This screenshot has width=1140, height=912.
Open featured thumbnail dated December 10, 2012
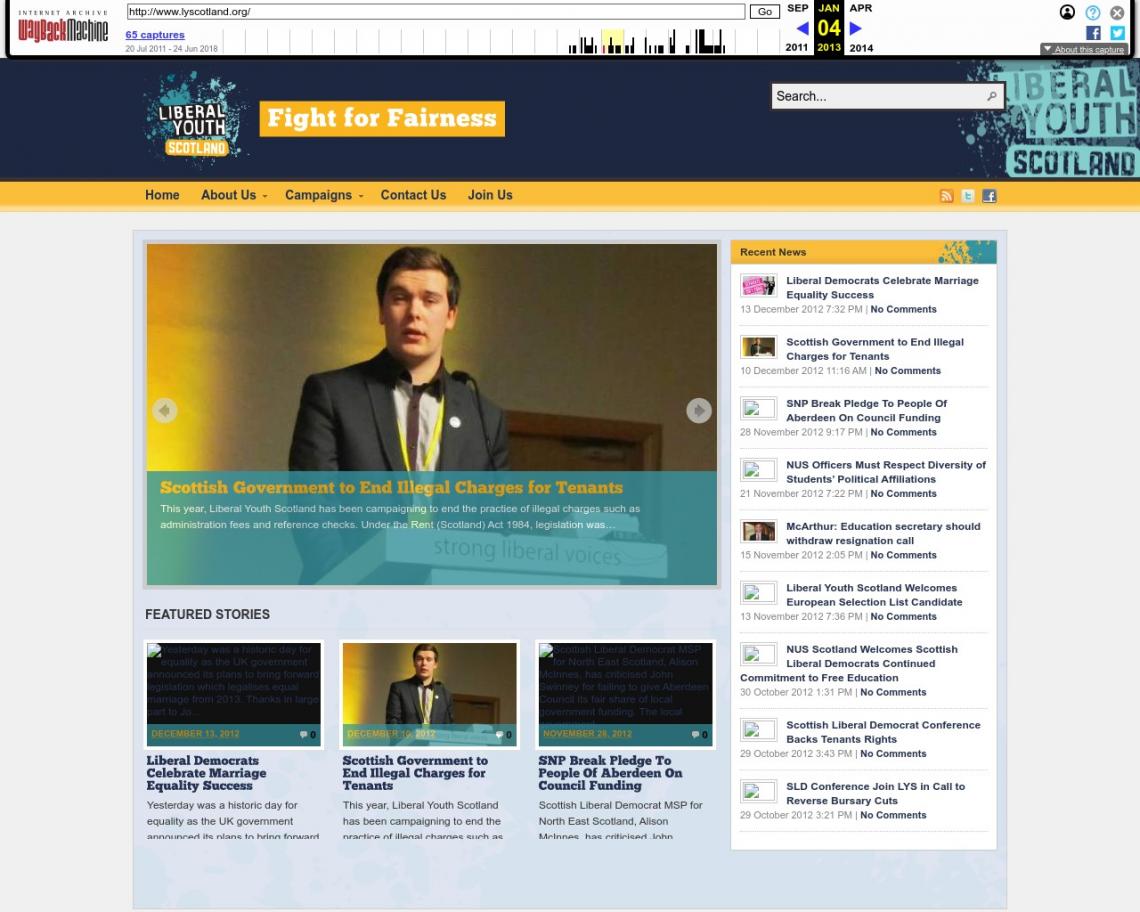click(x=430, y=695)
